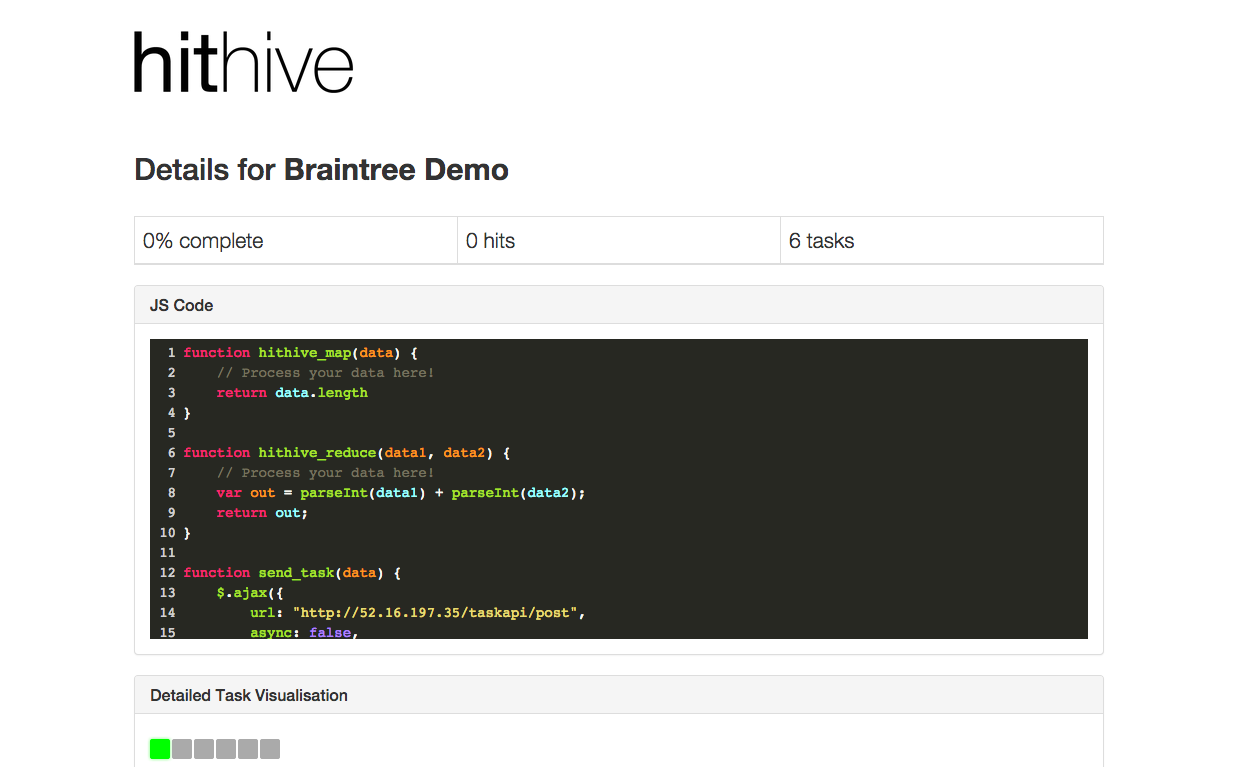
Task: Click the taskapi/post URL string in code
Action: (434, 613)
